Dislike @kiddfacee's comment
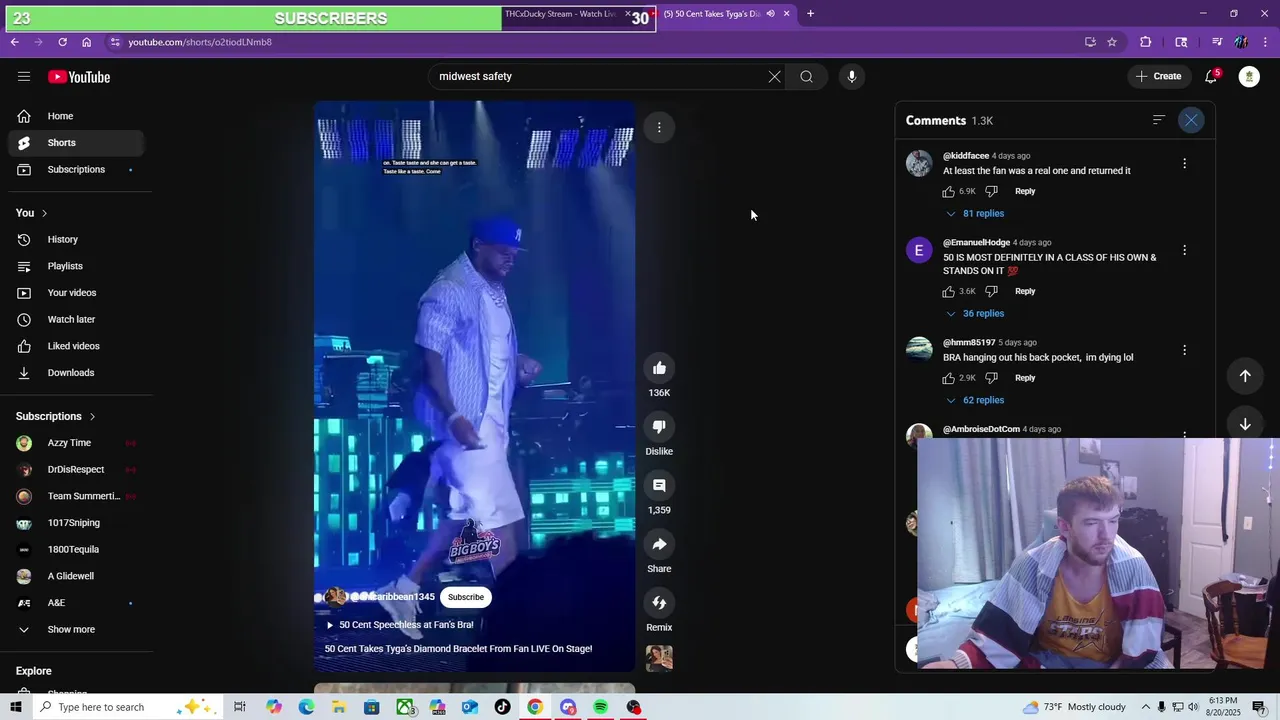The image size is (1280, 720). pyautogui.click(x=991, y=191)
